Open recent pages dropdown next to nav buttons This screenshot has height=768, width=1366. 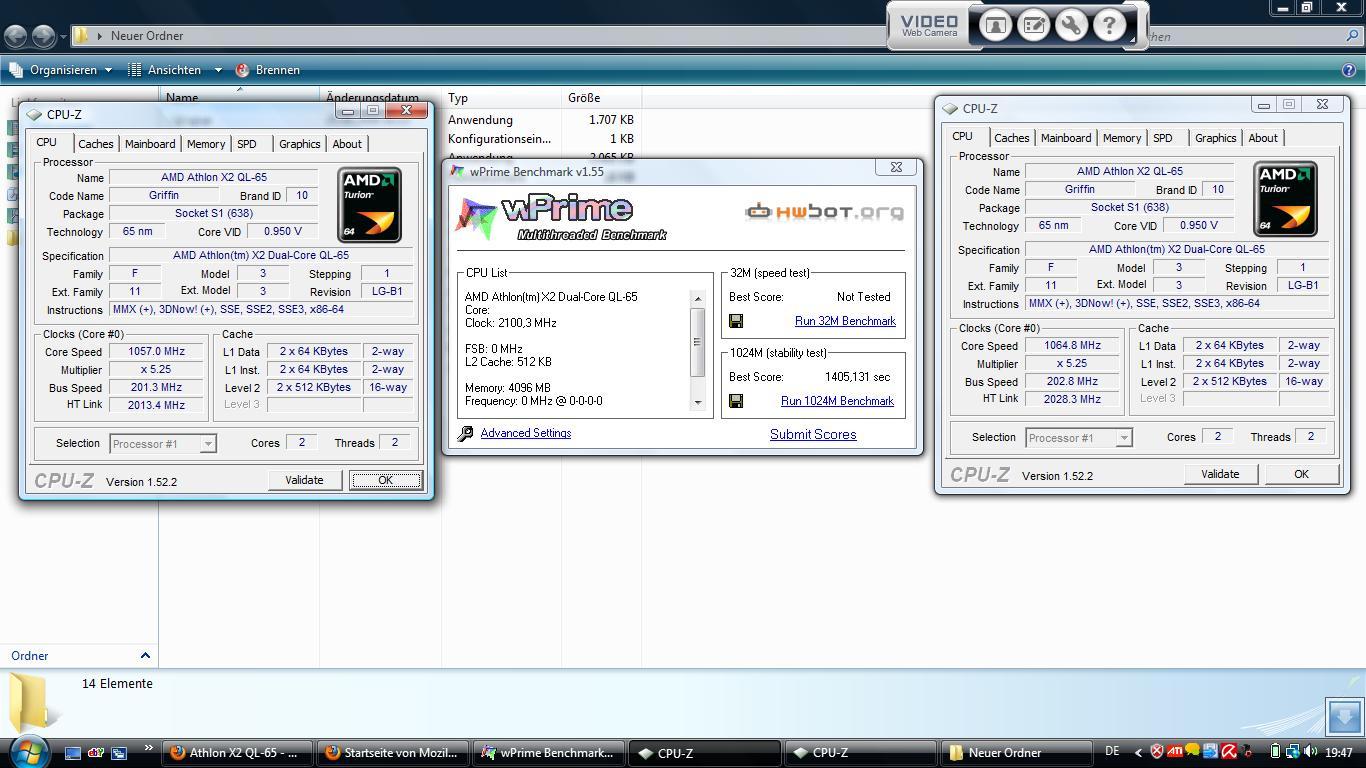tap(63, 37)
